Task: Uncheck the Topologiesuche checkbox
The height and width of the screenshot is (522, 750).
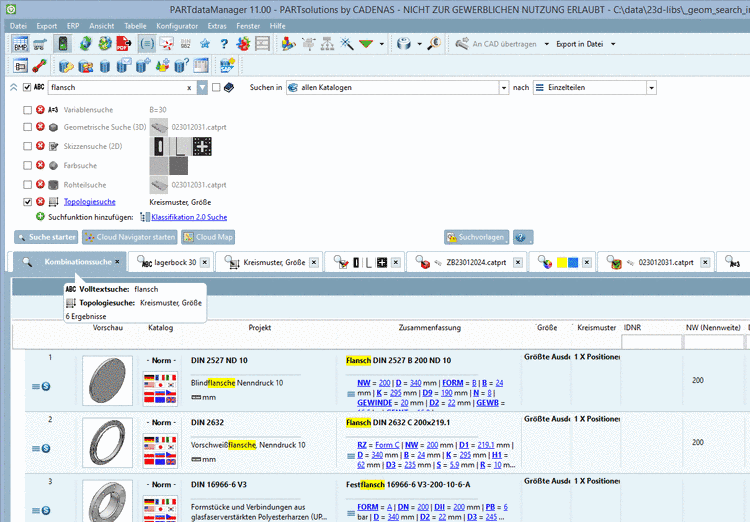Action: (27, 202)
